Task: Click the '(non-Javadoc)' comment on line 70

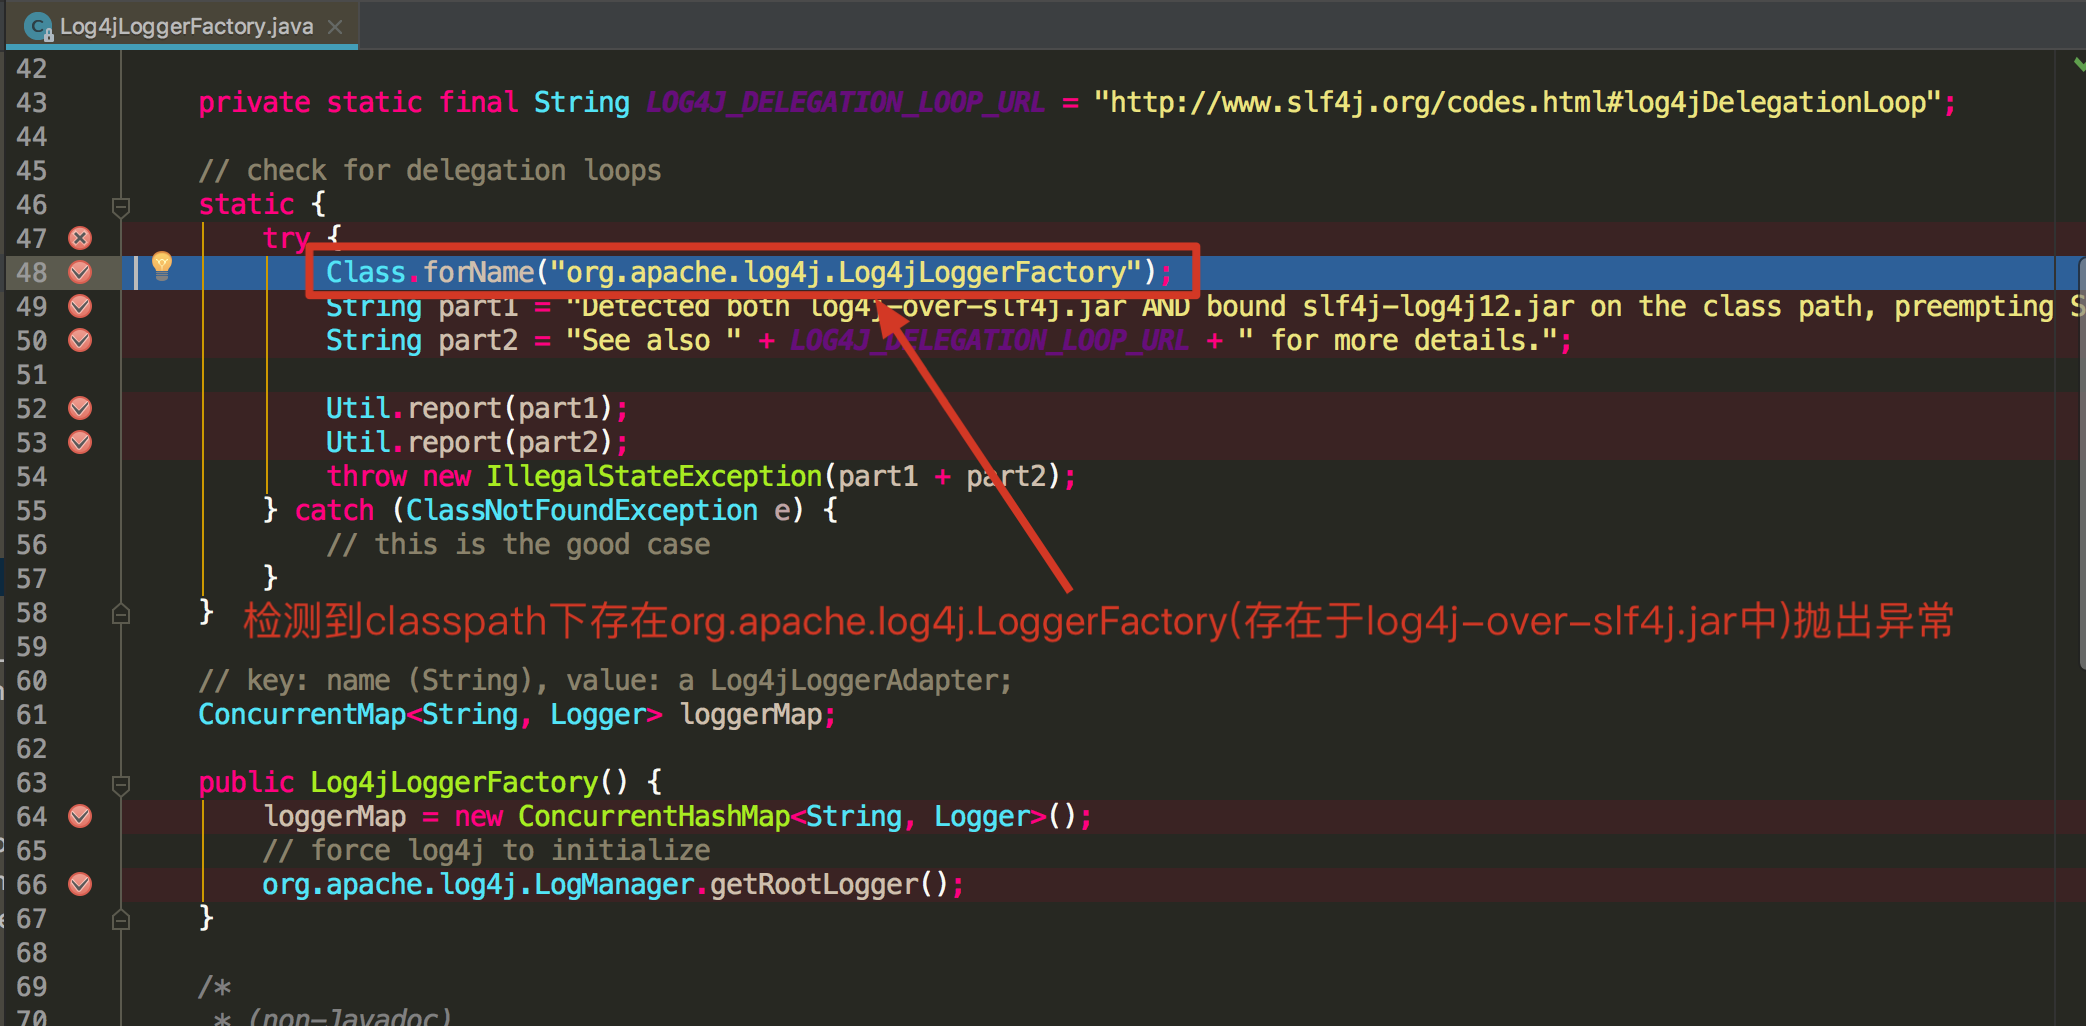Action: (x=350, y=1016)
